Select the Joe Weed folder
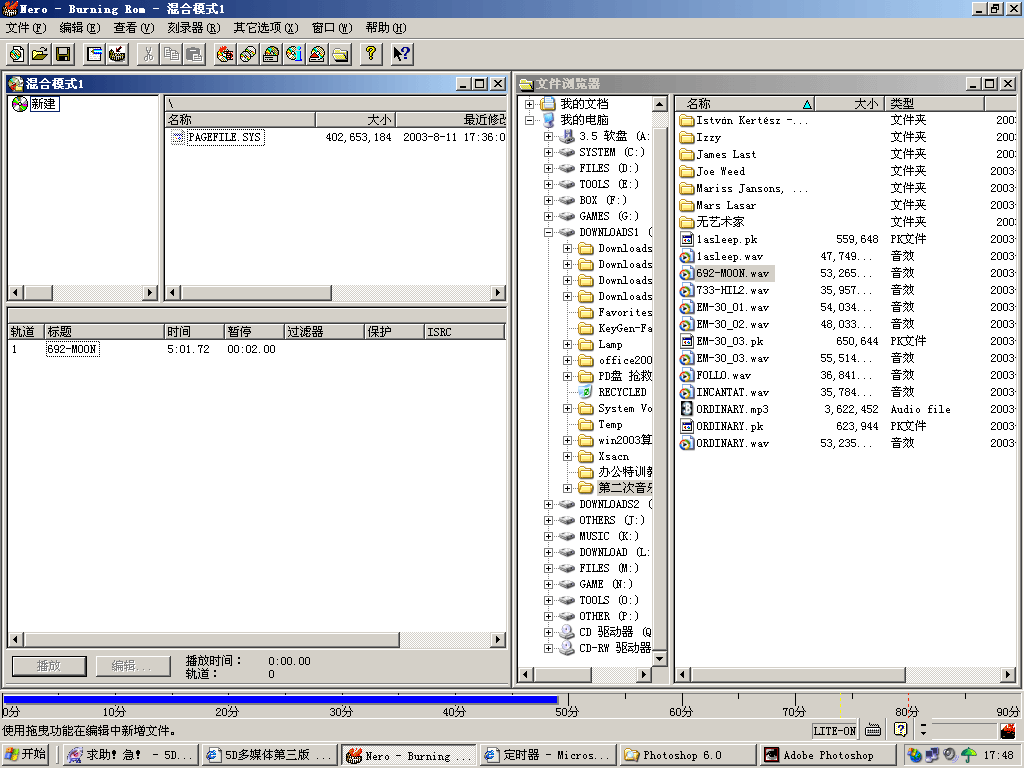Viewport: 1024px width, 768px height. [x=720, y=171]
